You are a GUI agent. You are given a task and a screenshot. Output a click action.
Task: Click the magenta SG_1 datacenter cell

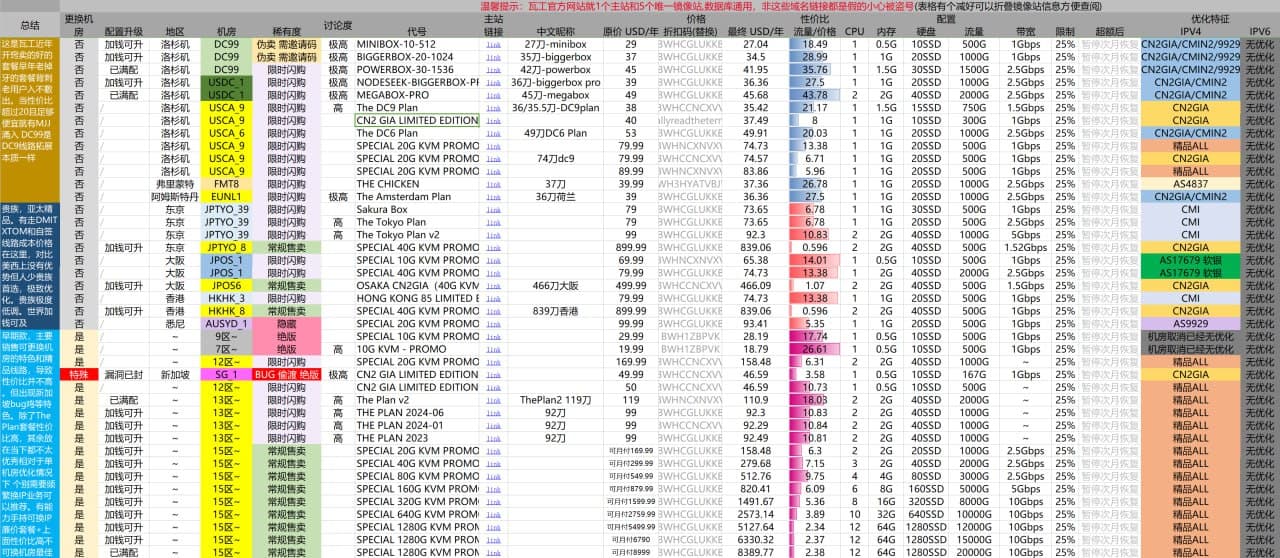pos(227,374)
